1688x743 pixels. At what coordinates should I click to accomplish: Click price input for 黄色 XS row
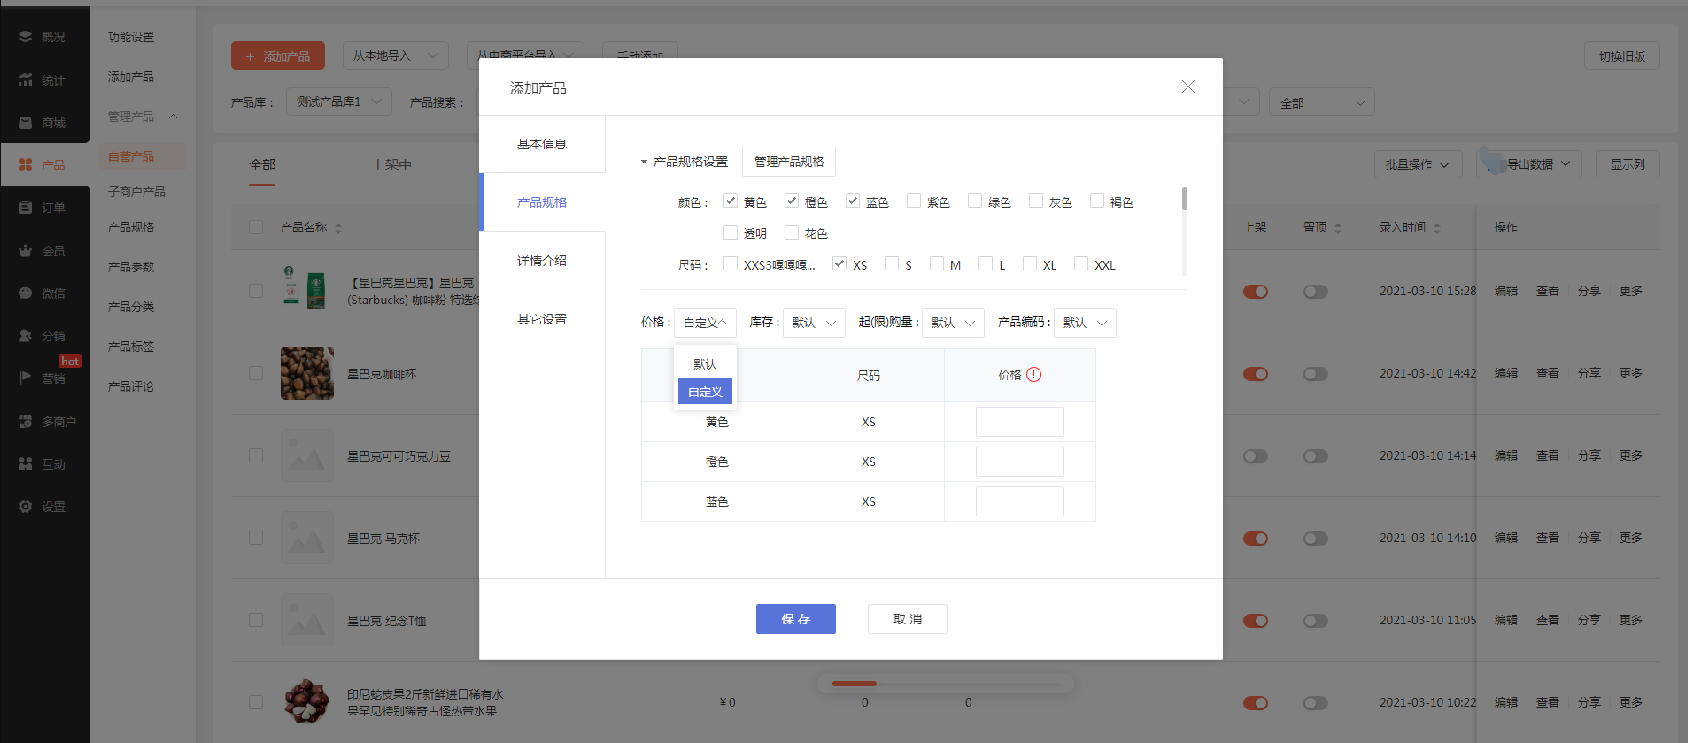pyautogui.click(x=1020, y=422)
